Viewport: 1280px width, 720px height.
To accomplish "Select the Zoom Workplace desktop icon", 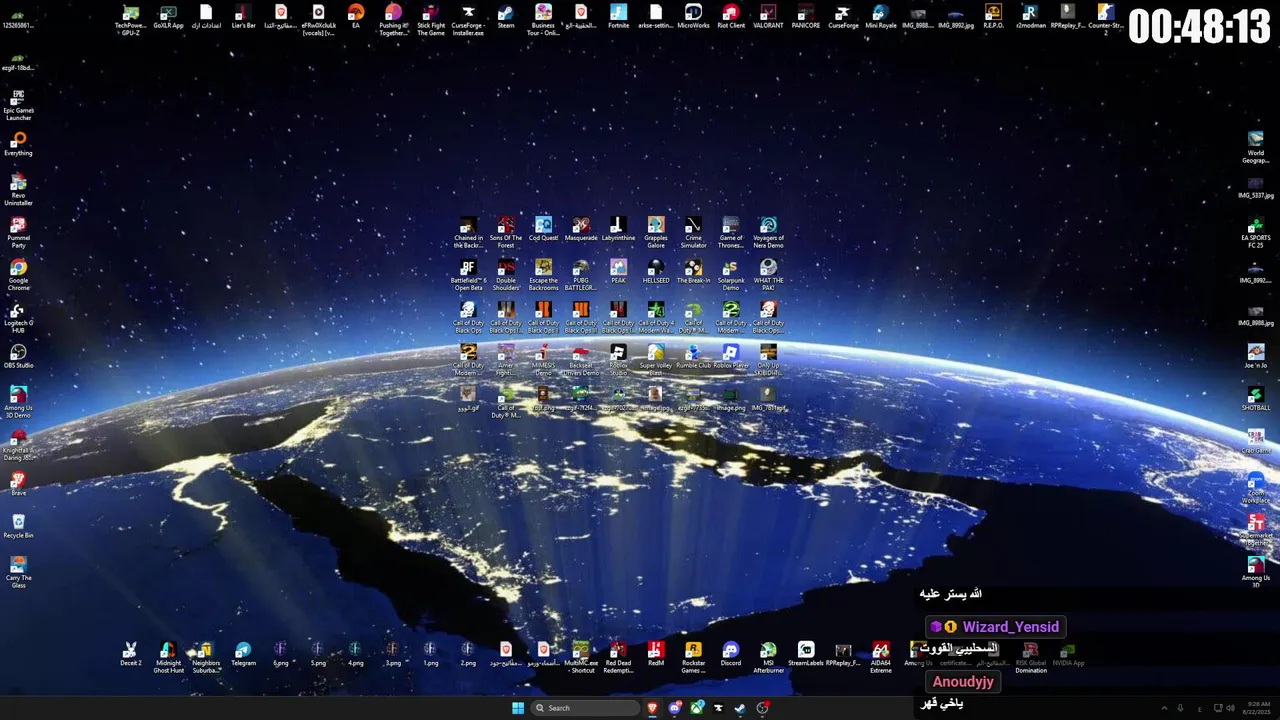I will pyautogui.click(x=1255, y=488).
